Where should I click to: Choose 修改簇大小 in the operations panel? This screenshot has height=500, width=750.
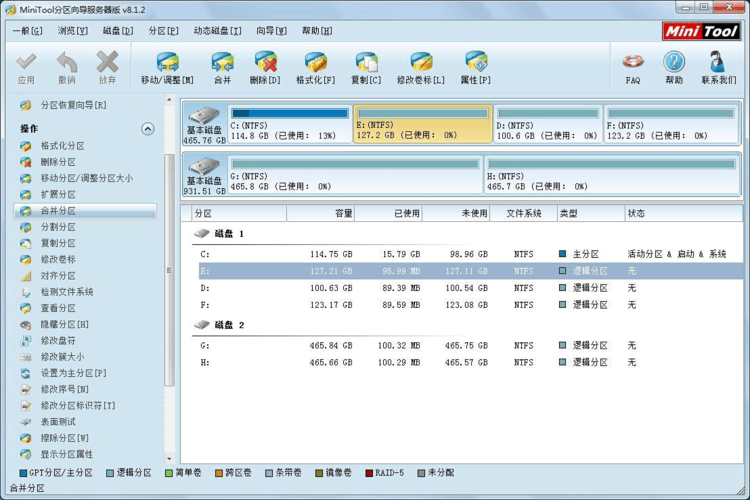point(63,357)
